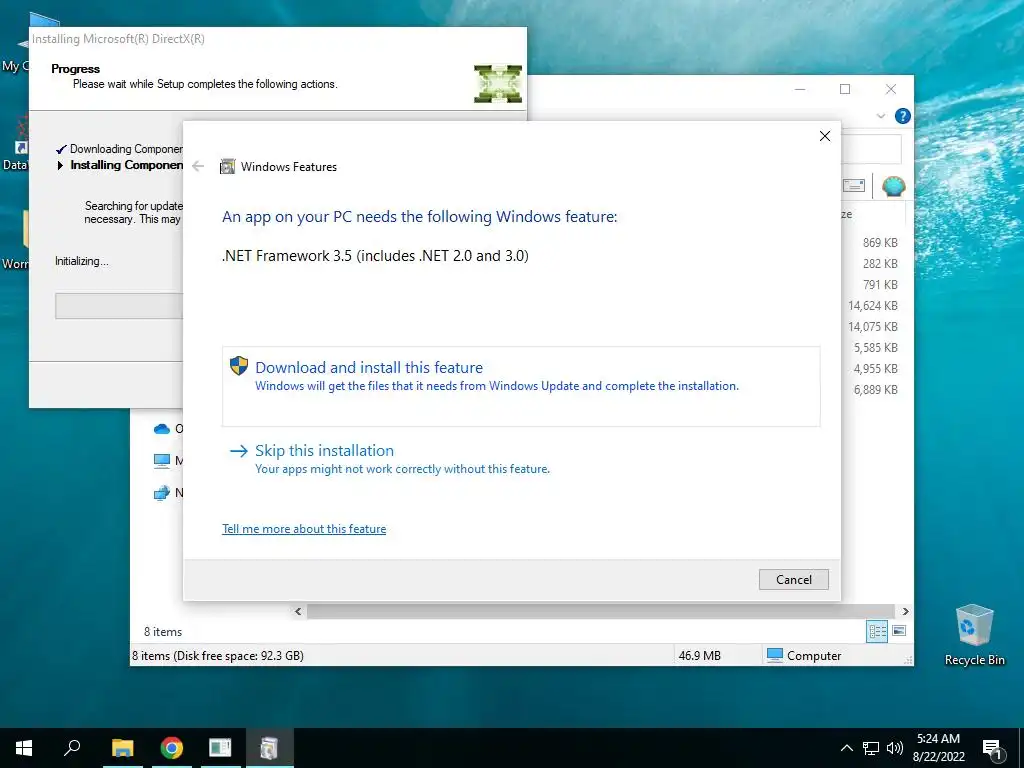Click the DirectX setup progress bar
1024x768 pixels.
pos(119,306)
